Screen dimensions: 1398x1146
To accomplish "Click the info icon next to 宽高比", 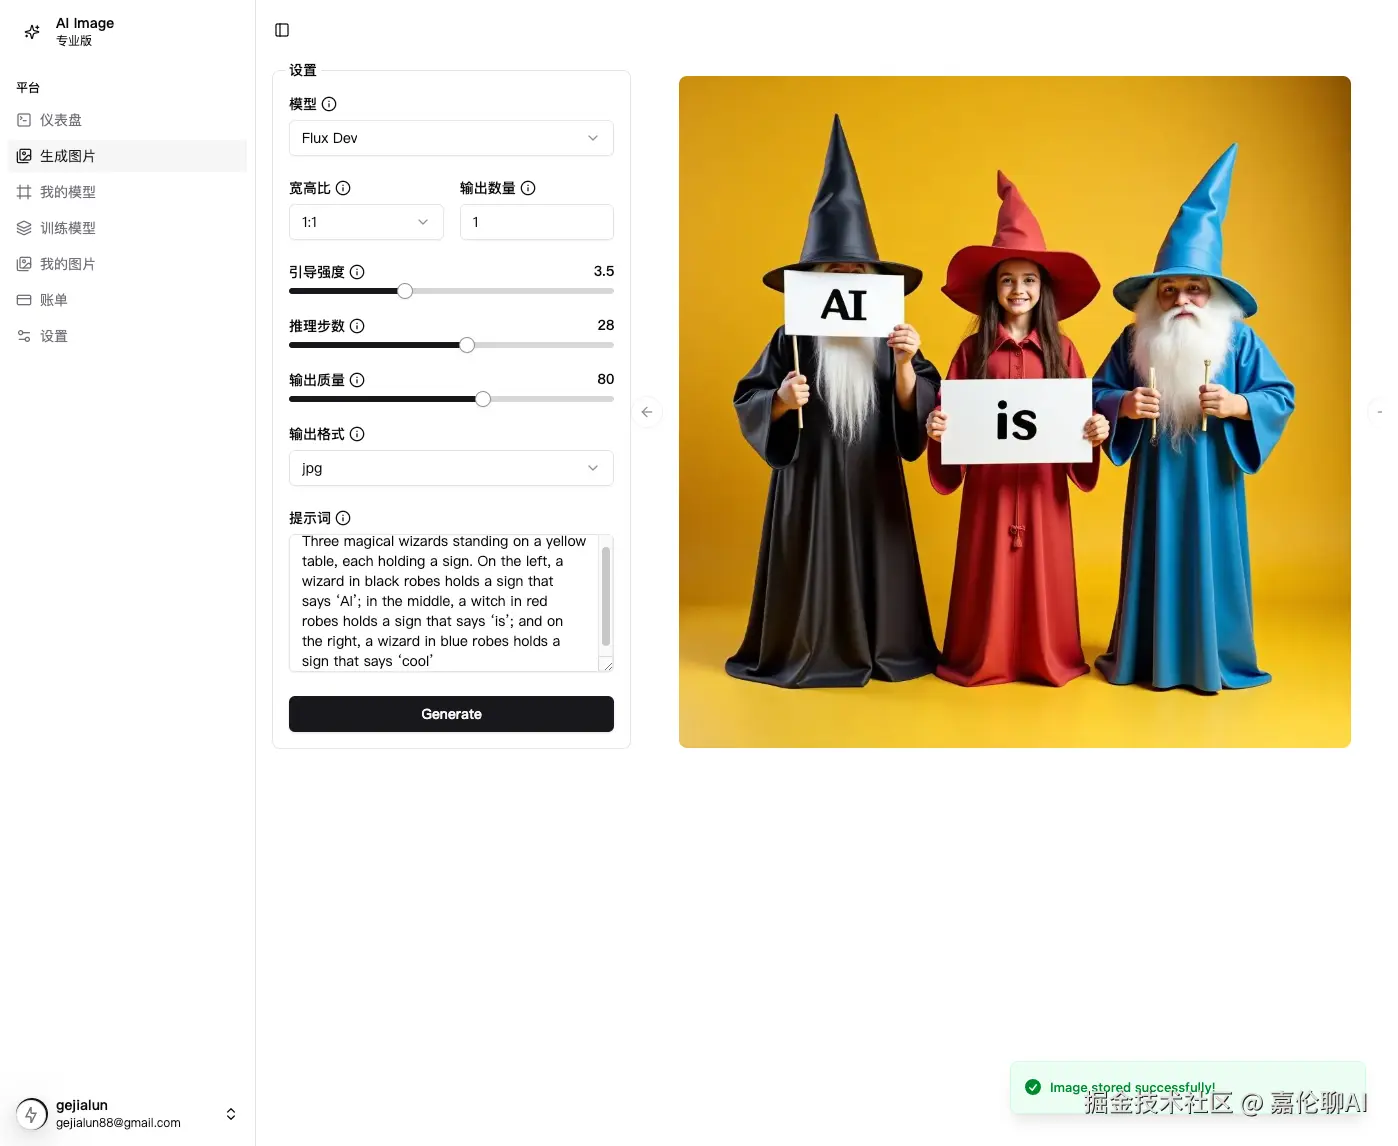I will click(344, 187).
